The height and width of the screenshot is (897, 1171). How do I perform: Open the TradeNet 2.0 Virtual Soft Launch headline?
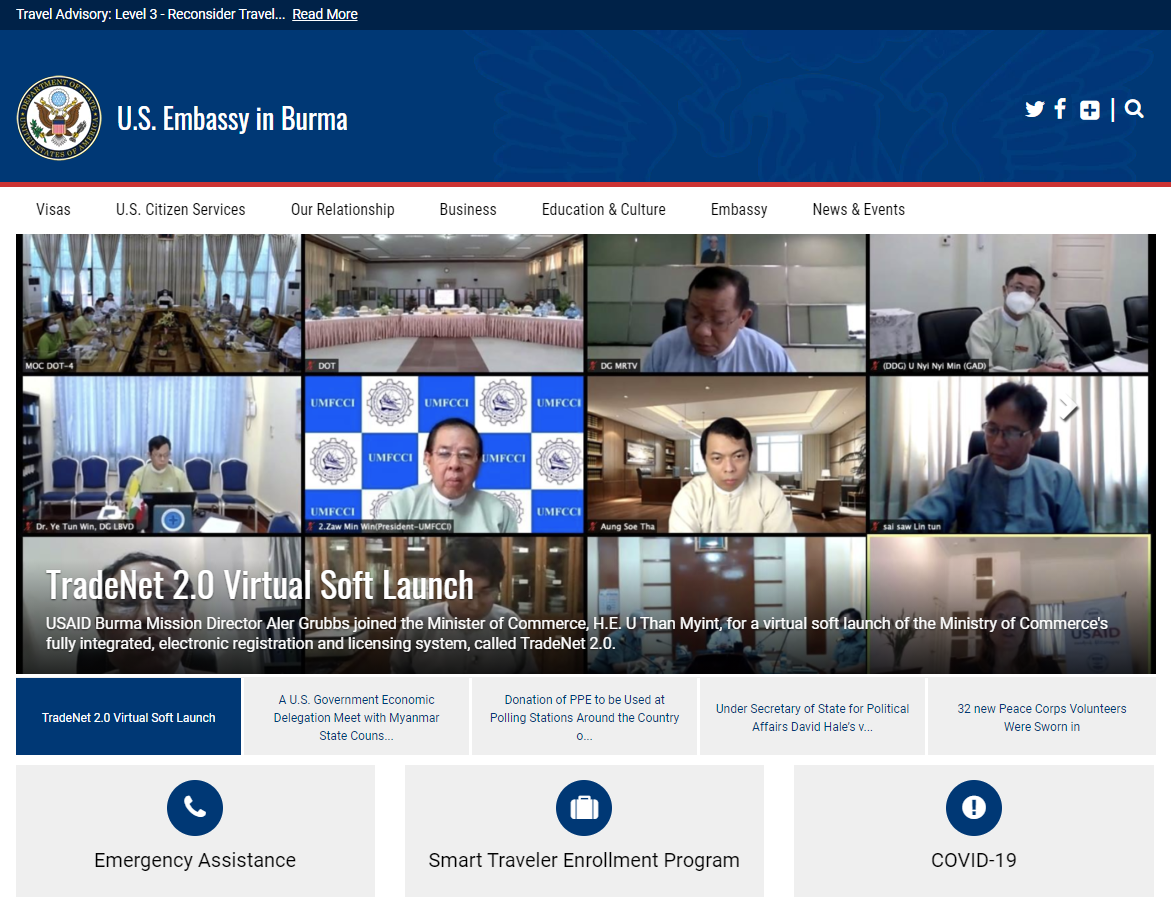(260, 585)
